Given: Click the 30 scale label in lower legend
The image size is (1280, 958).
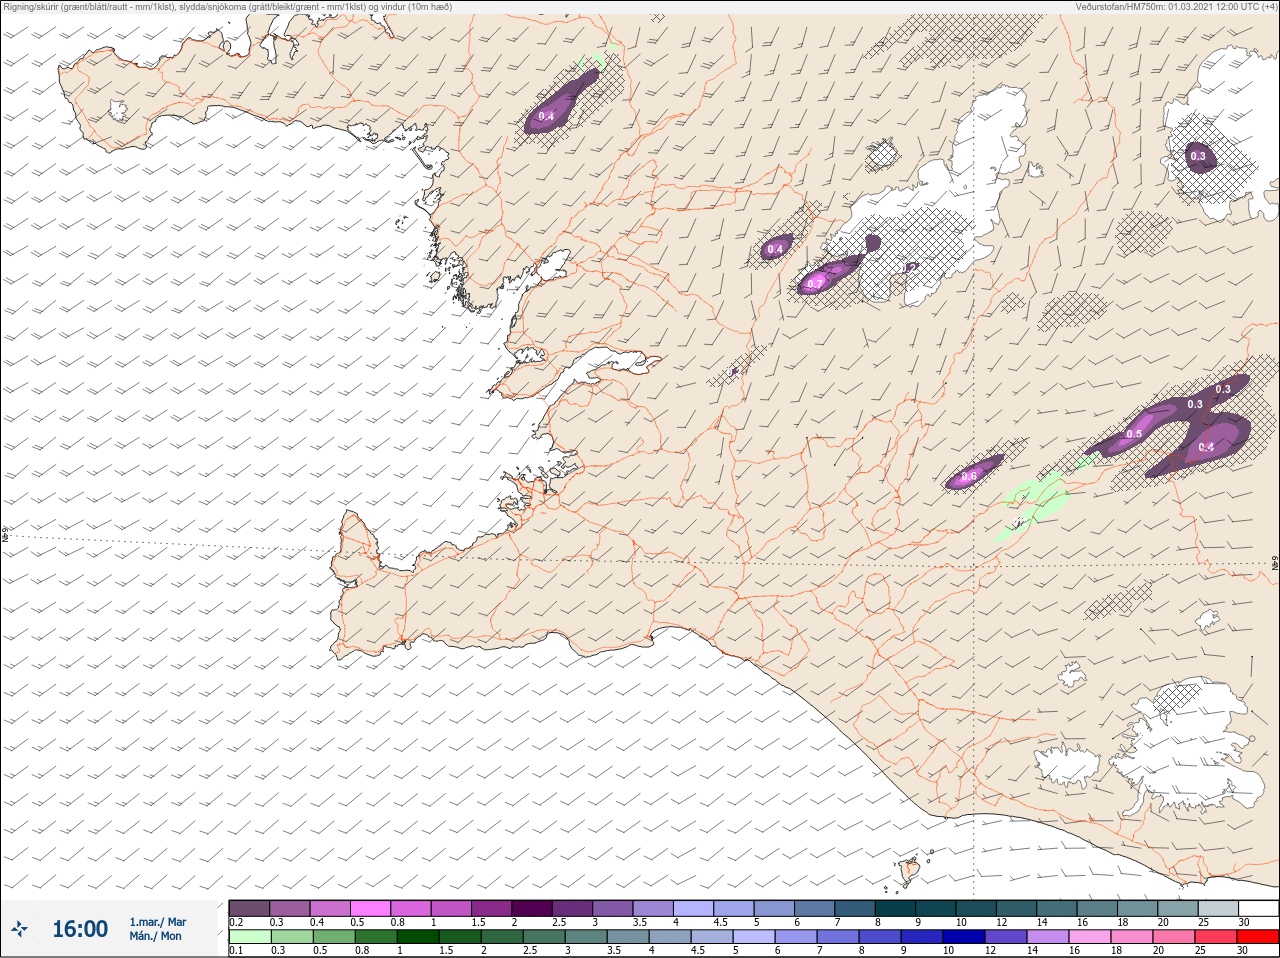Looking at the screenshot, I should [1242, 949].
